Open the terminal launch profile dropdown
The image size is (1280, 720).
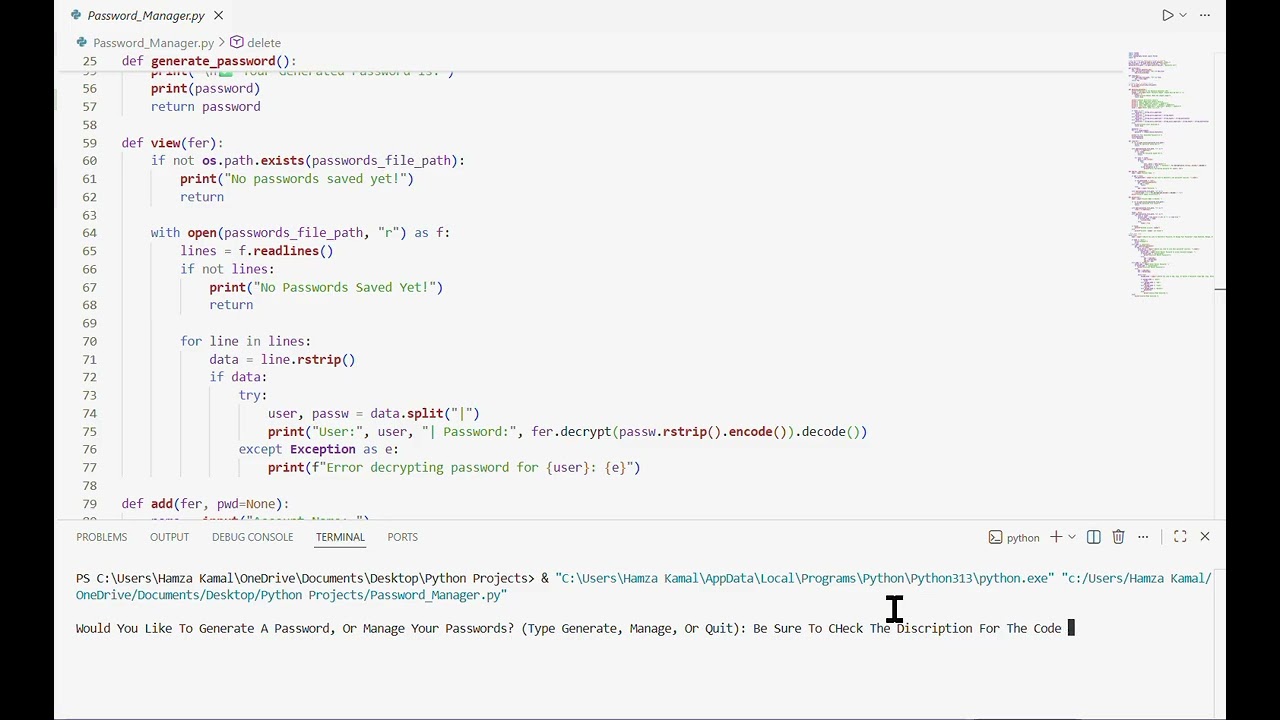point(1072,537)
